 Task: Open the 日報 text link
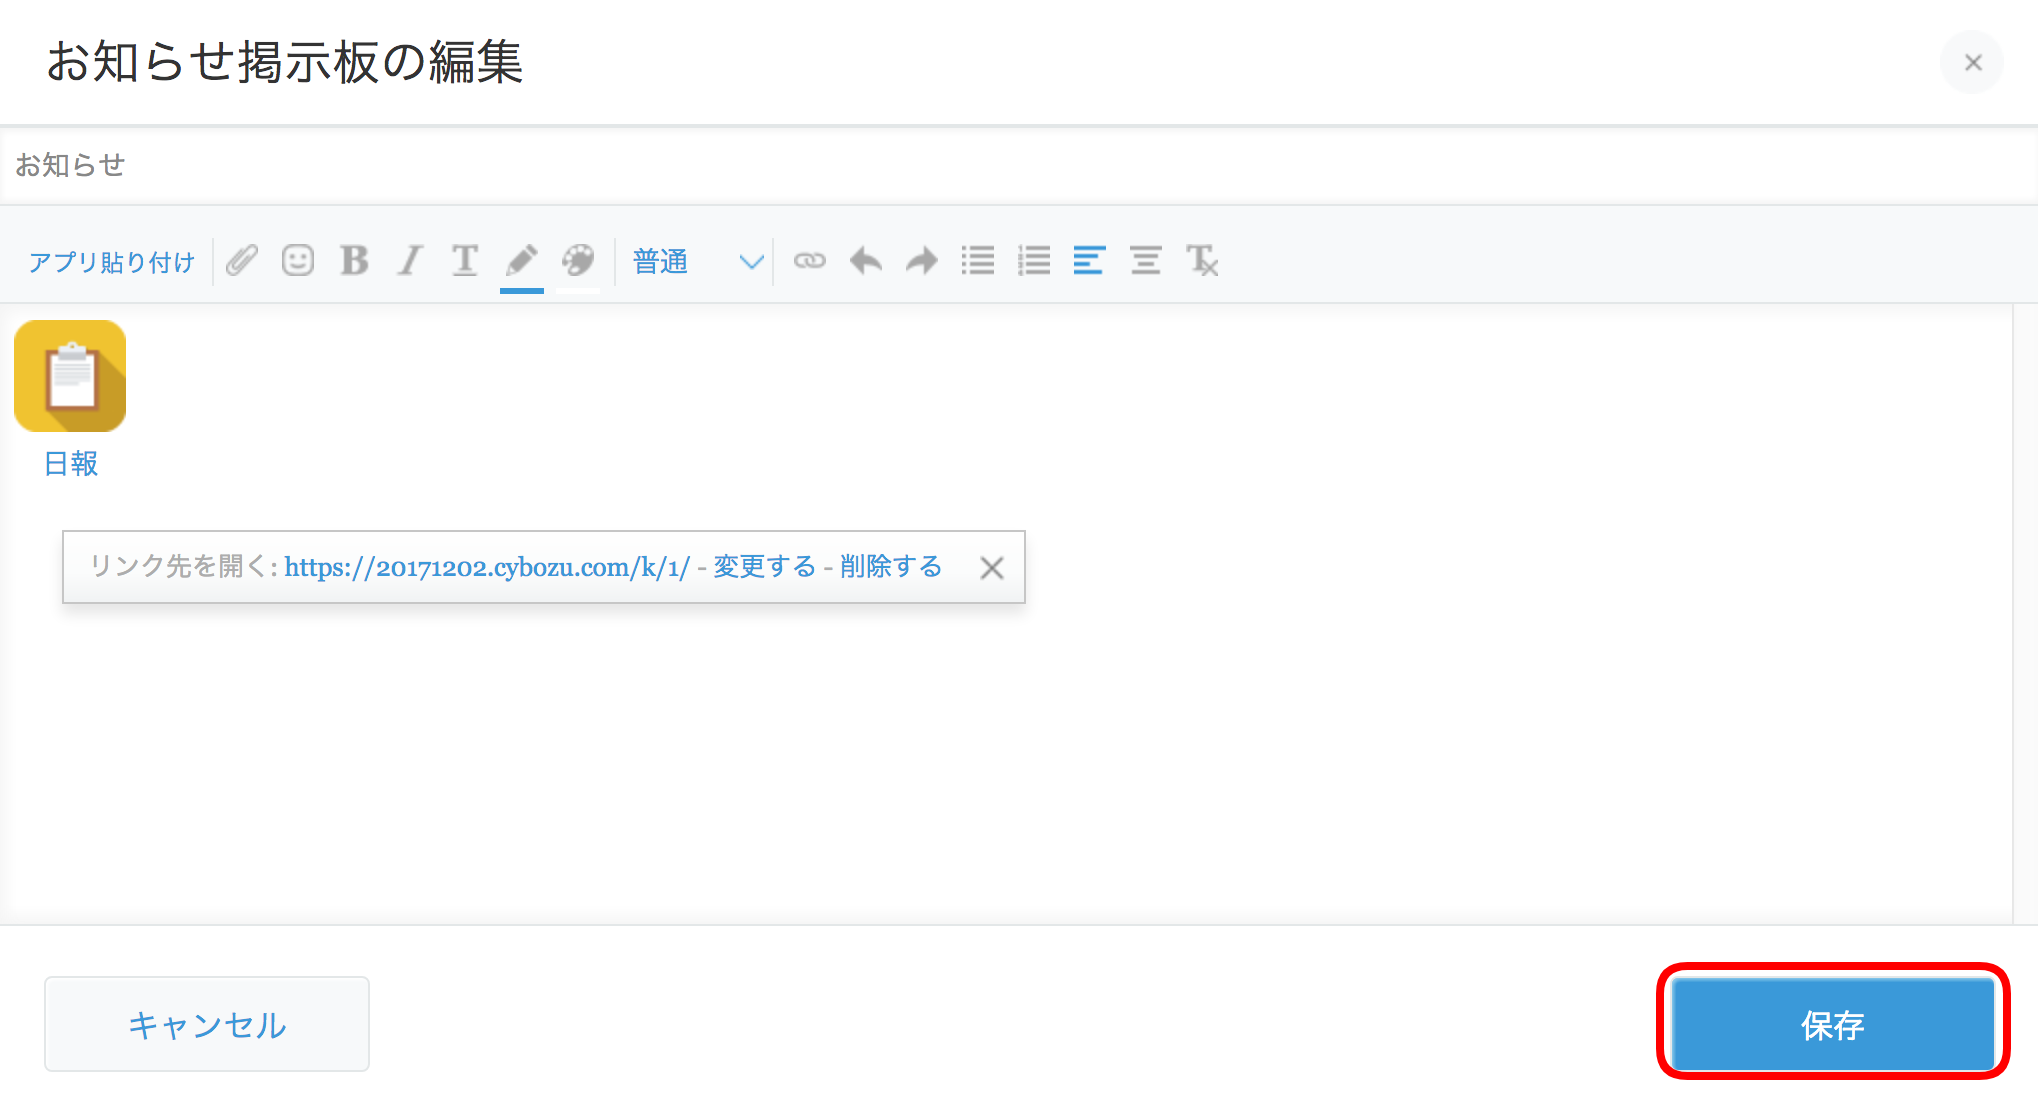71,464
